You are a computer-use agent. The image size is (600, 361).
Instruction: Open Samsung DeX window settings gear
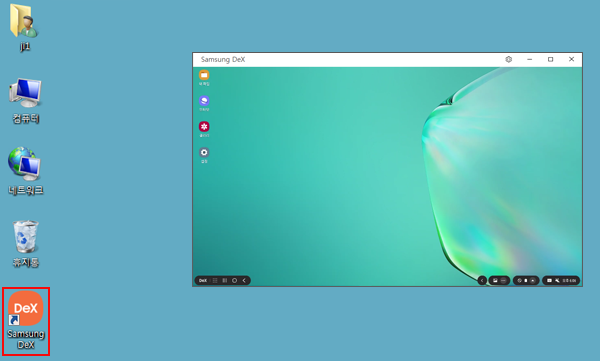pyautogui.click(x=509, y=59)
